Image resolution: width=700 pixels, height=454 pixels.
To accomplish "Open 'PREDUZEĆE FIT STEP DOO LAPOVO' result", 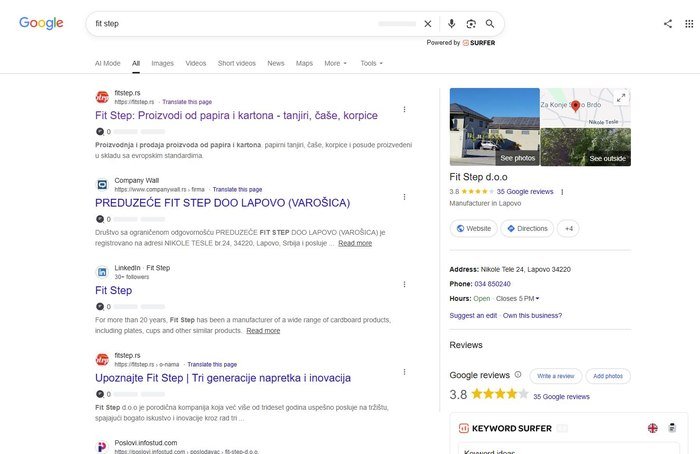I will 222,203.
